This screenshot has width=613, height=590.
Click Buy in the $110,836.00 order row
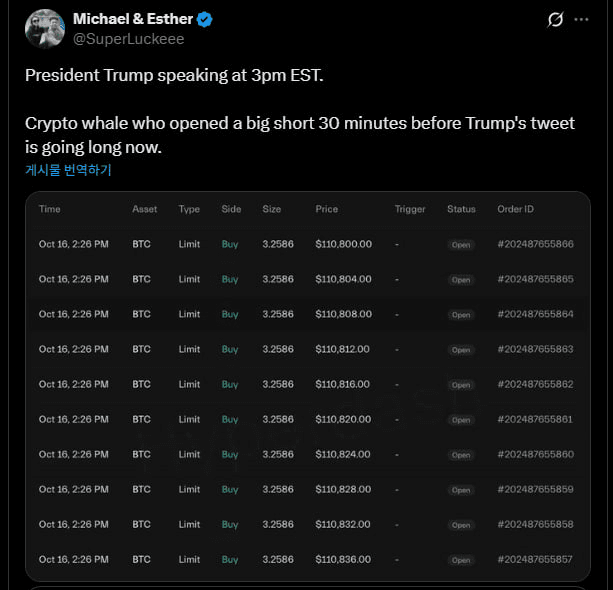(230, 559)
